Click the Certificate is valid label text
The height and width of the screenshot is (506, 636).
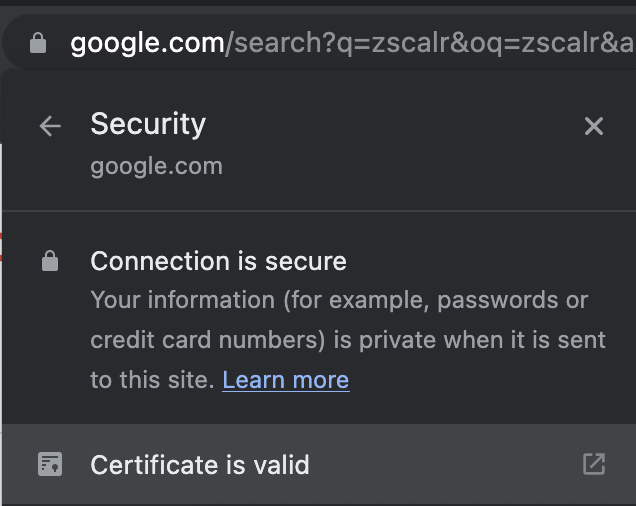(200, 465)
